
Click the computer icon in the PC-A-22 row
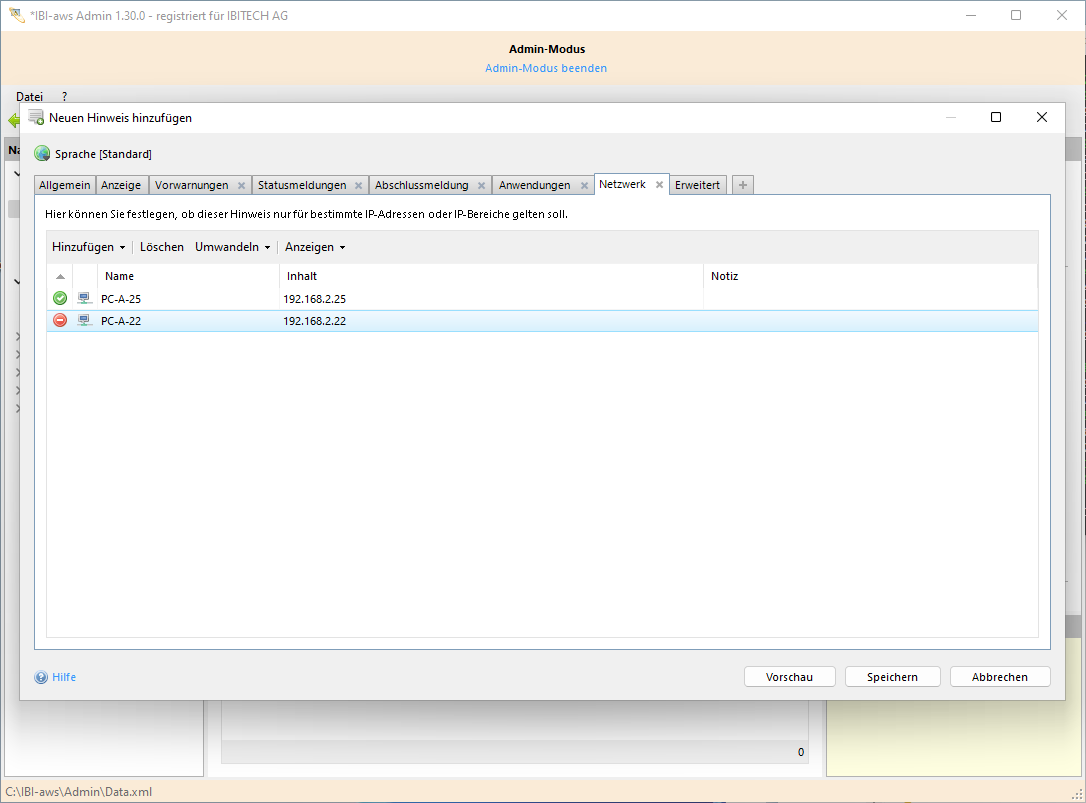85,321
